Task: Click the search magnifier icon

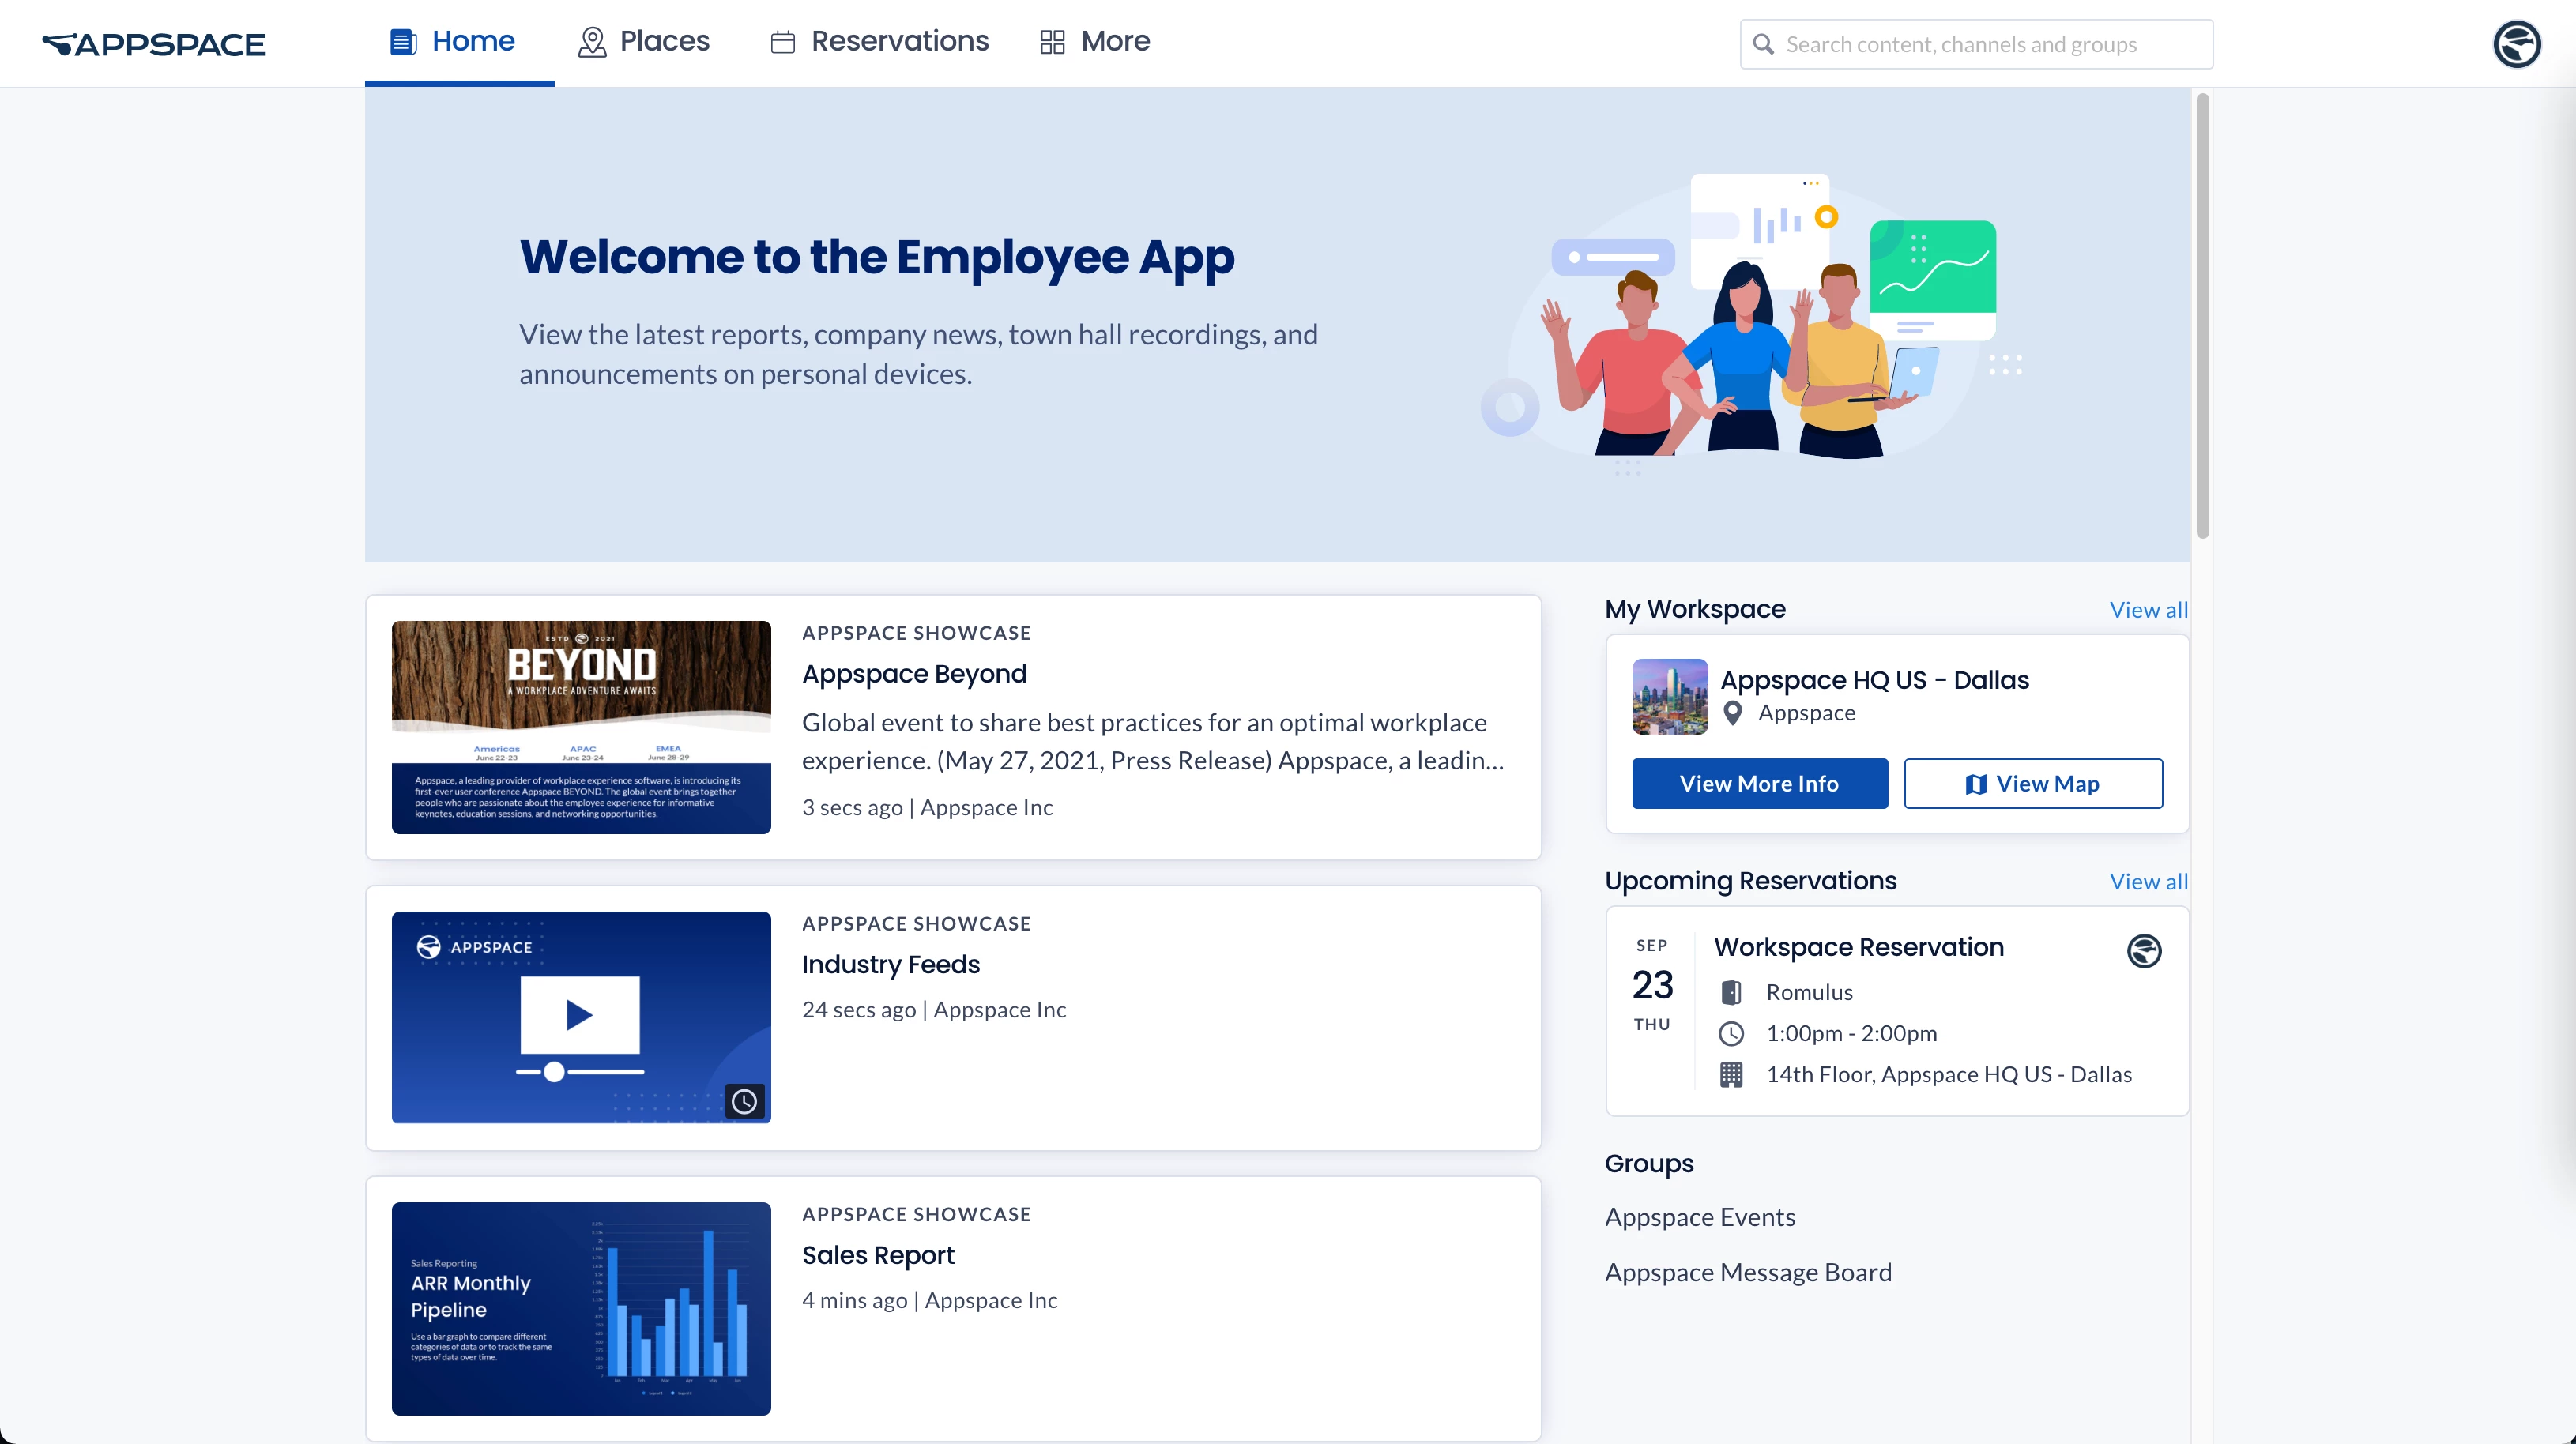Action: point(1764,45)
